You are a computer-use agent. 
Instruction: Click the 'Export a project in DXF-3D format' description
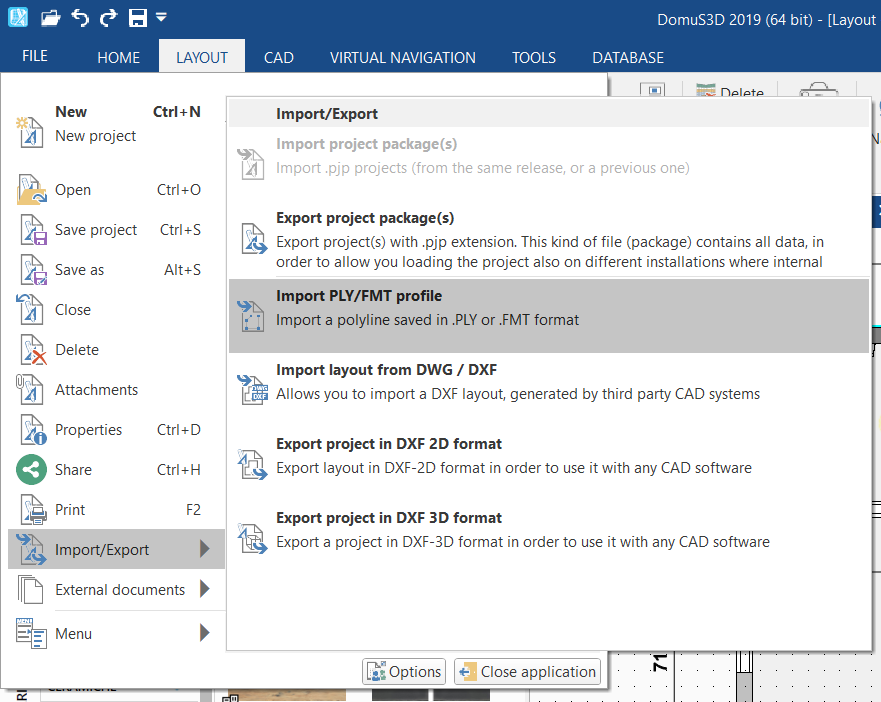click(x=523, y=542)
